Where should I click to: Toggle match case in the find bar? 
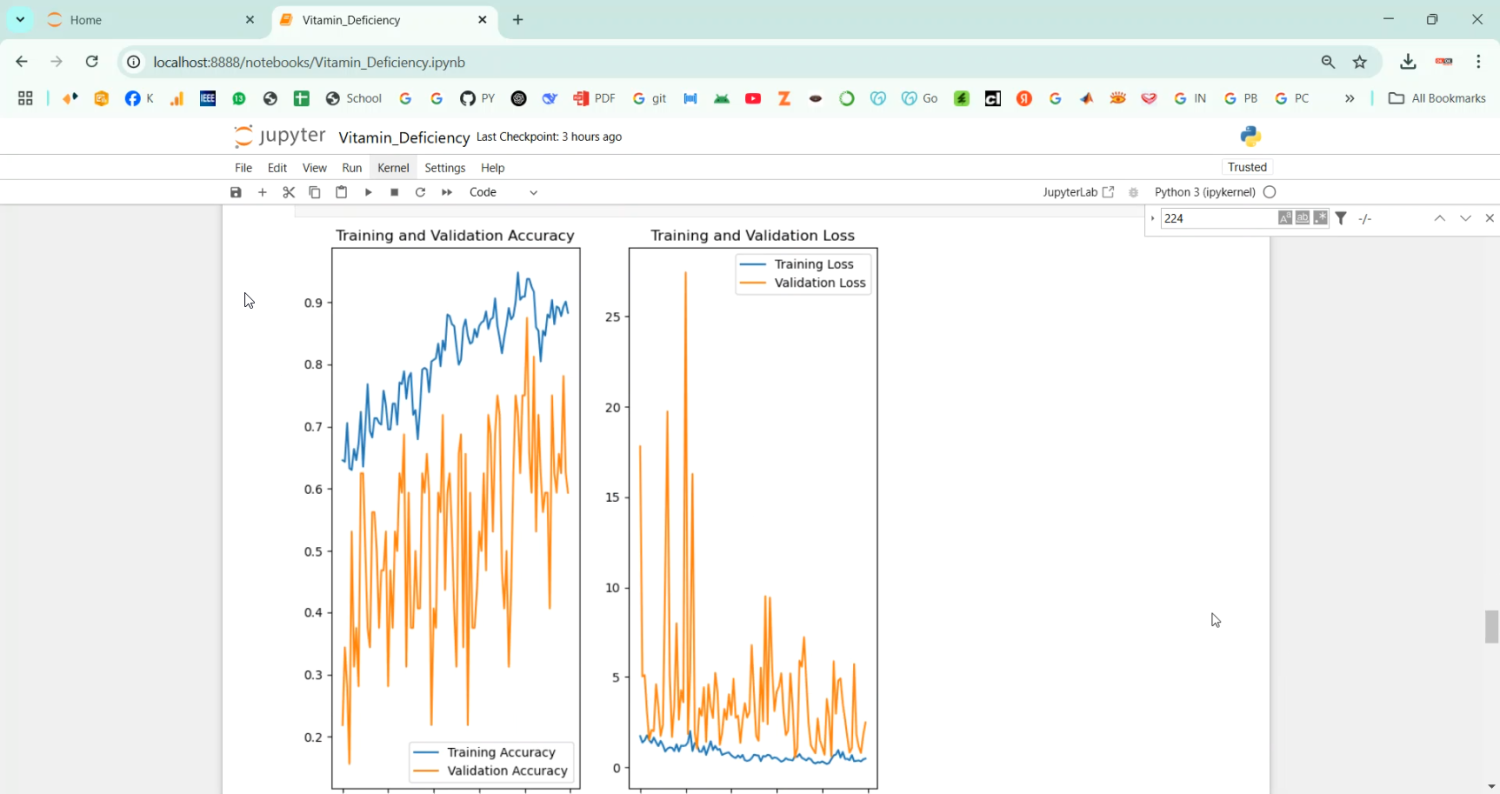(x=1285, y=218)
